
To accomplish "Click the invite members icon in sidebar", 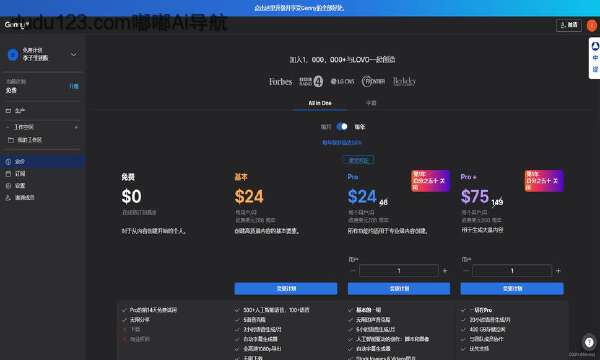I will point(8,197).
